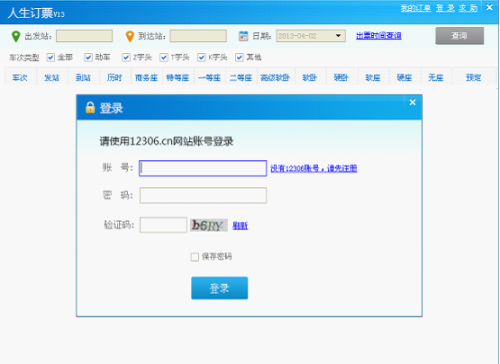The image size is (500, 364).
Task: Click the 刷新 captcha refresh link
Action: pyautogui.click(x=240, y=226)
